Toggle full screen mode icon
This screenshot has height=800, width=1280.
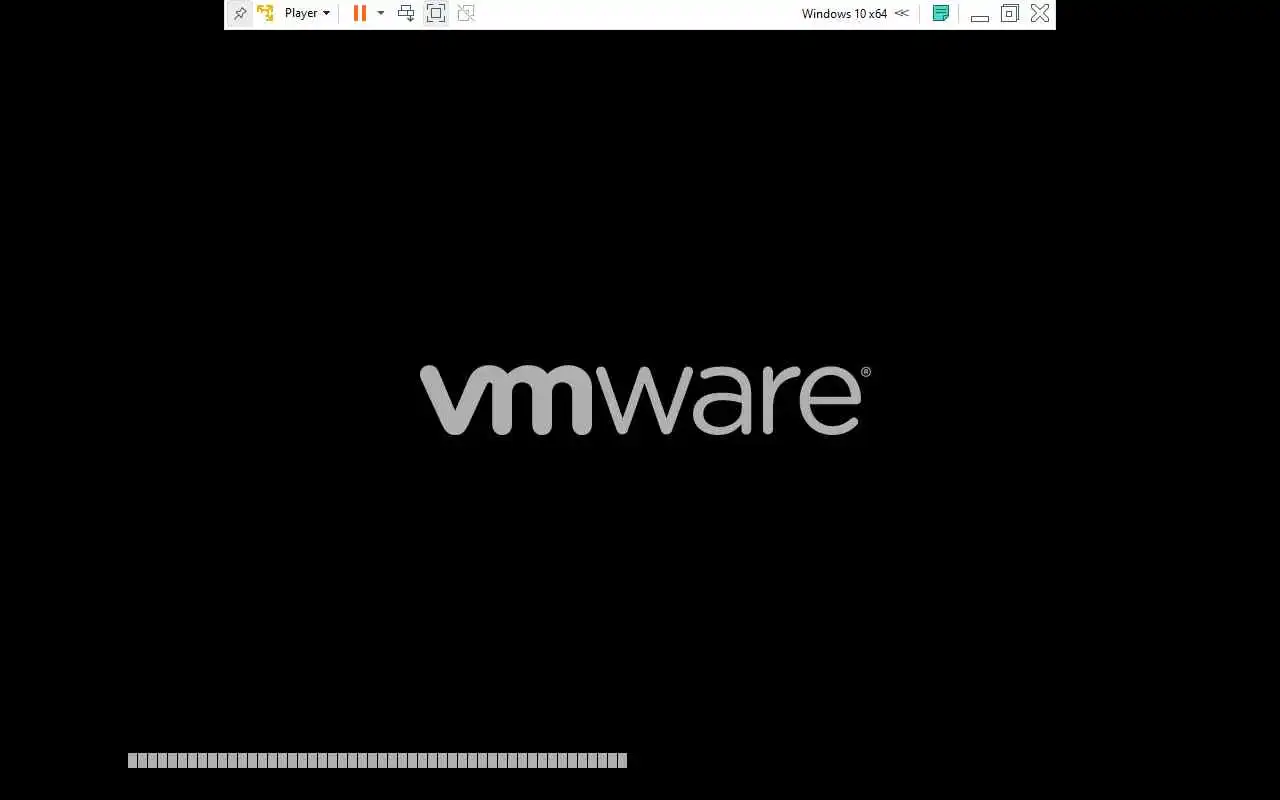(x=436, y=13)
